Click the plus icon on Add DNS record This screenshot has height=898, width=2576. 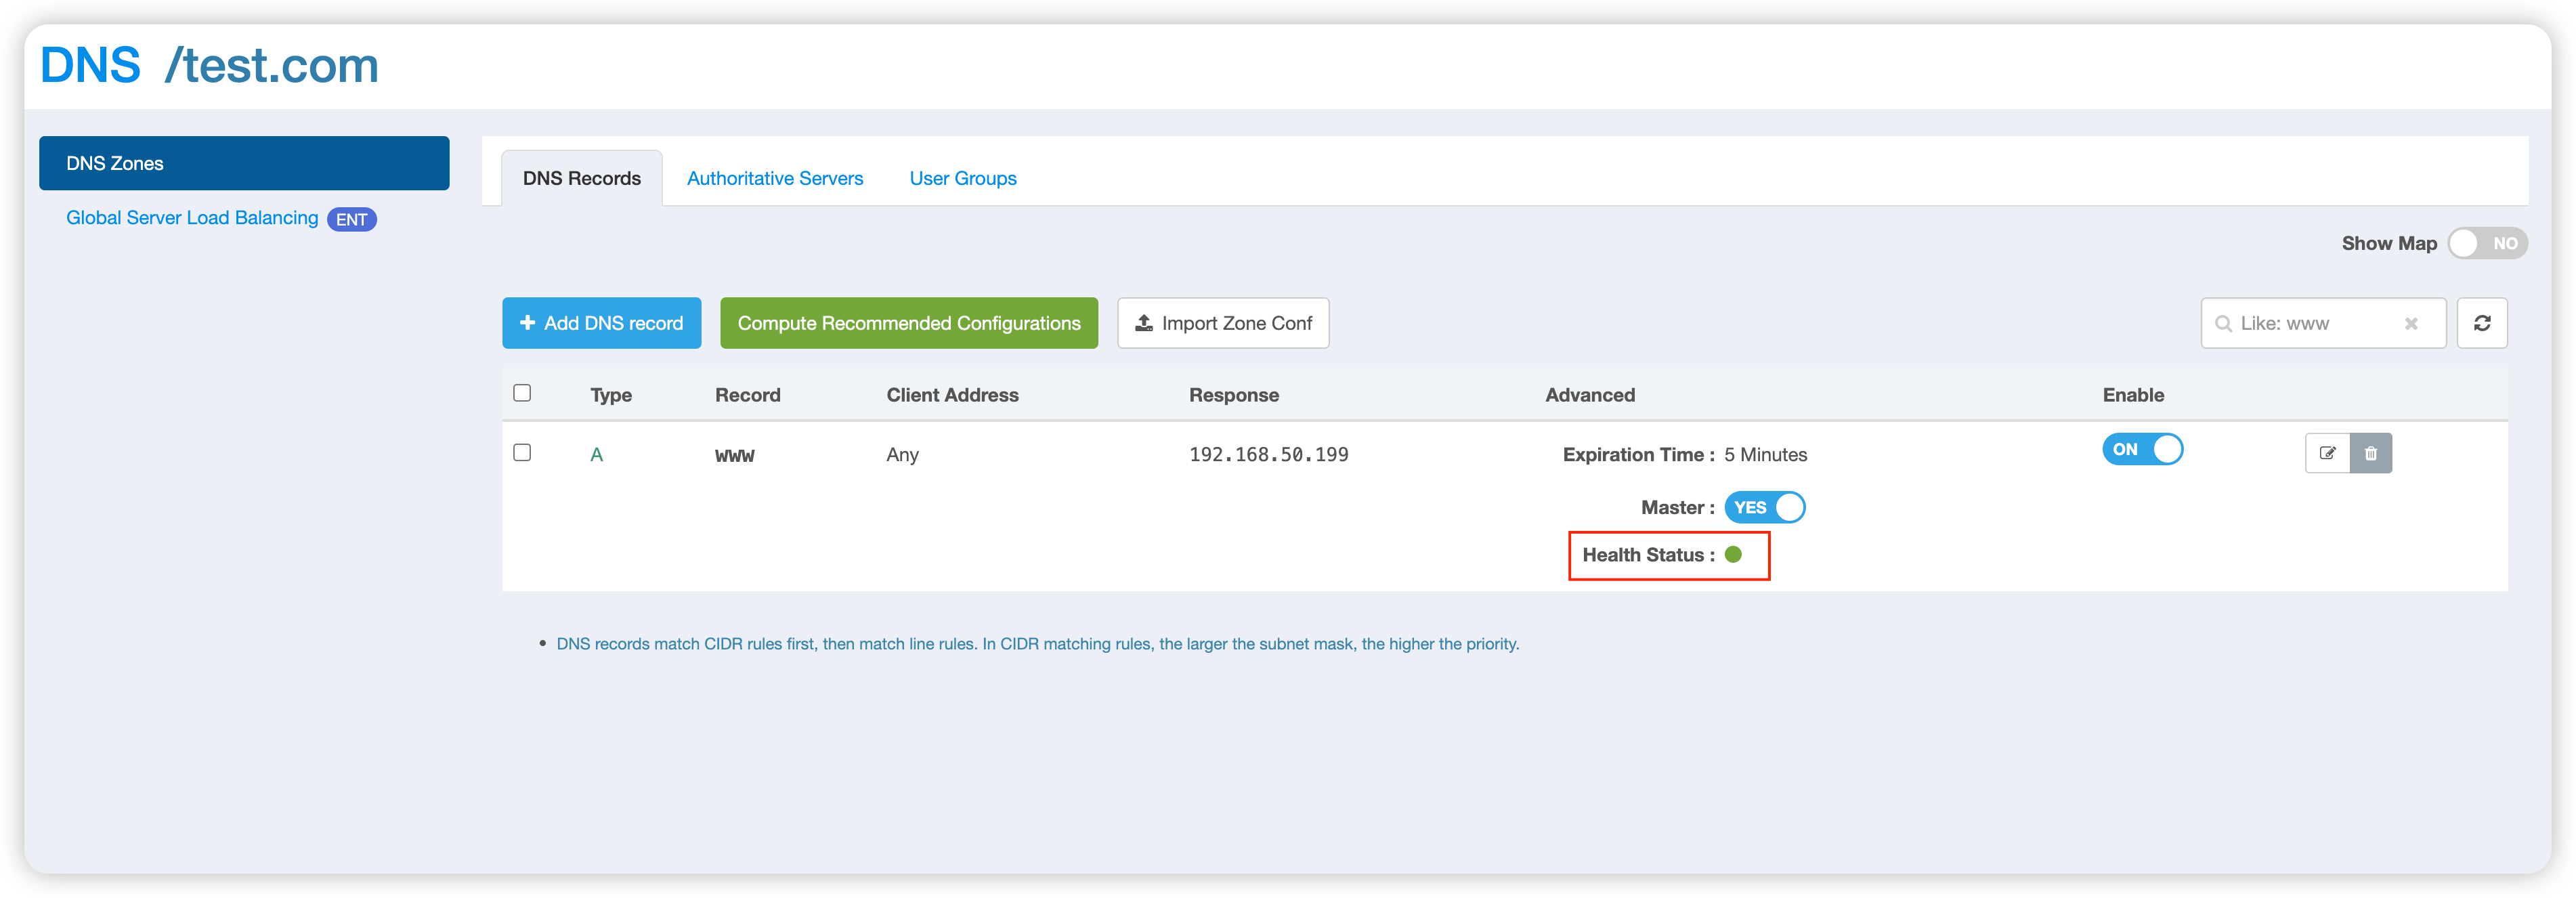point(527,323)
